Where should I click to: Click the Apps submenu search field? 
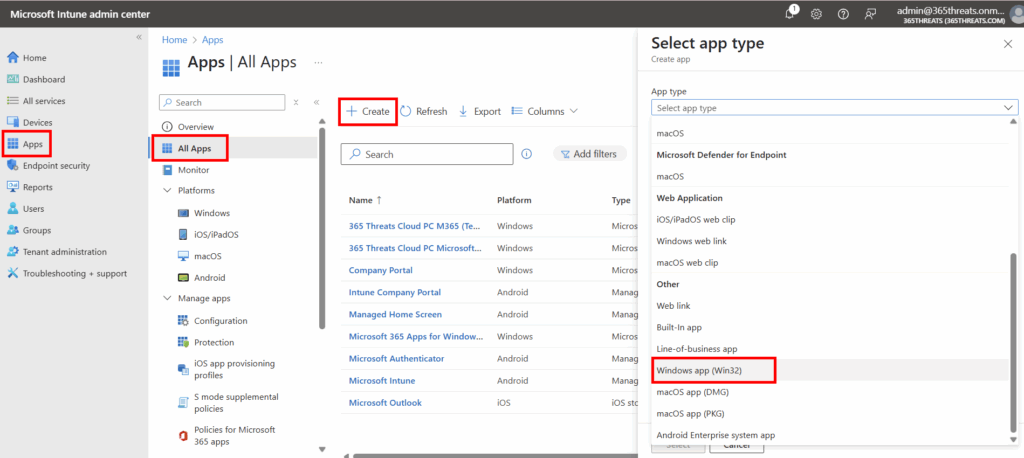coord(222,103)
